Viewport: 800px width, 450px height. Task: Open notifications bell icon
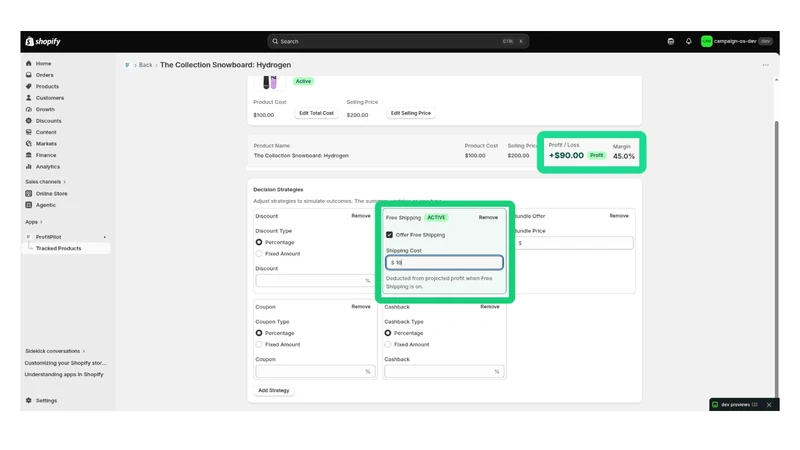[x=688, y=41]
